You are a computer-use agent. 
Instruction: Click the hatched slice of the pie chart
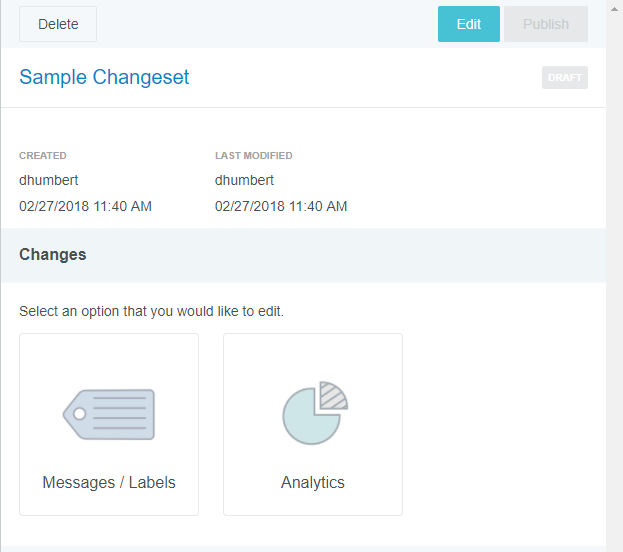coord(332,397)
